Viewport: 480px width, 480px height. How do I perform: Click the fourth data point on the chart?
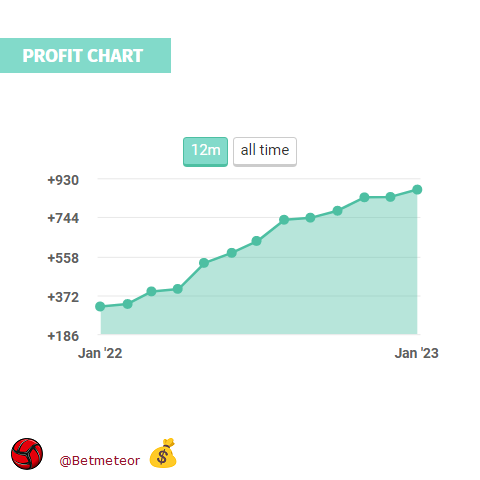pos(178,289)
